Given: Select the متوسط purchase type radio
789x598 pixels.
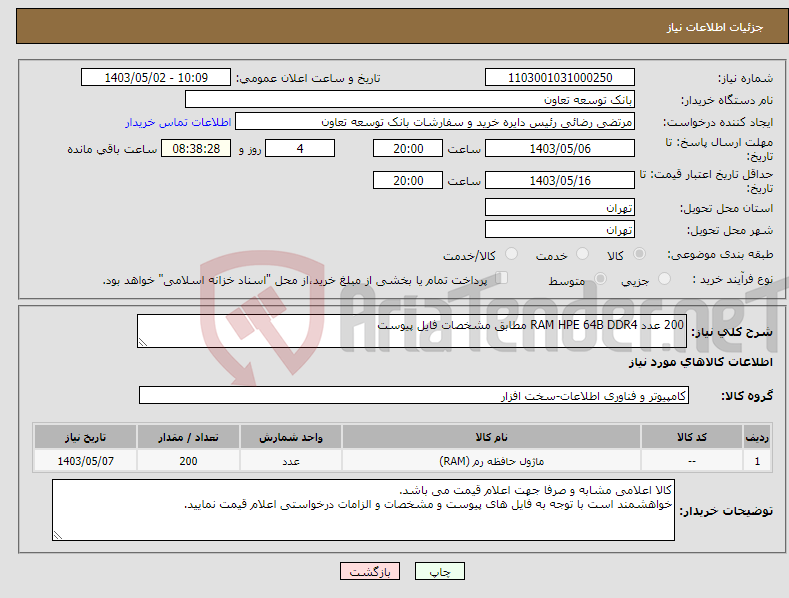Looking at the screenshot, I should (600, 279).
